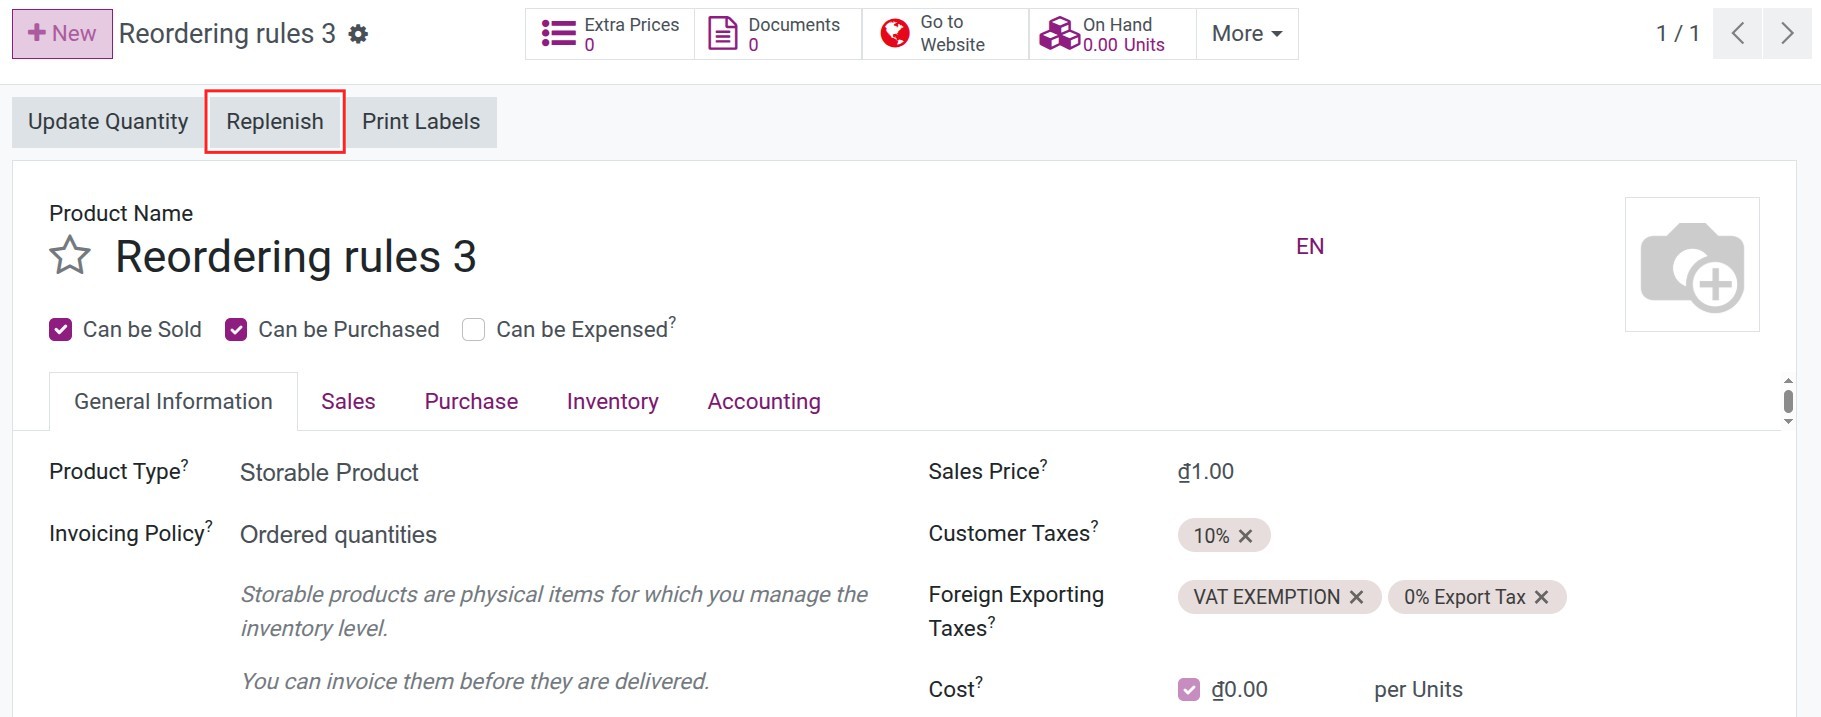This screenshot has width=1821, height=717.
Task: Mark product as favorite with star icon
Action: 70,256
